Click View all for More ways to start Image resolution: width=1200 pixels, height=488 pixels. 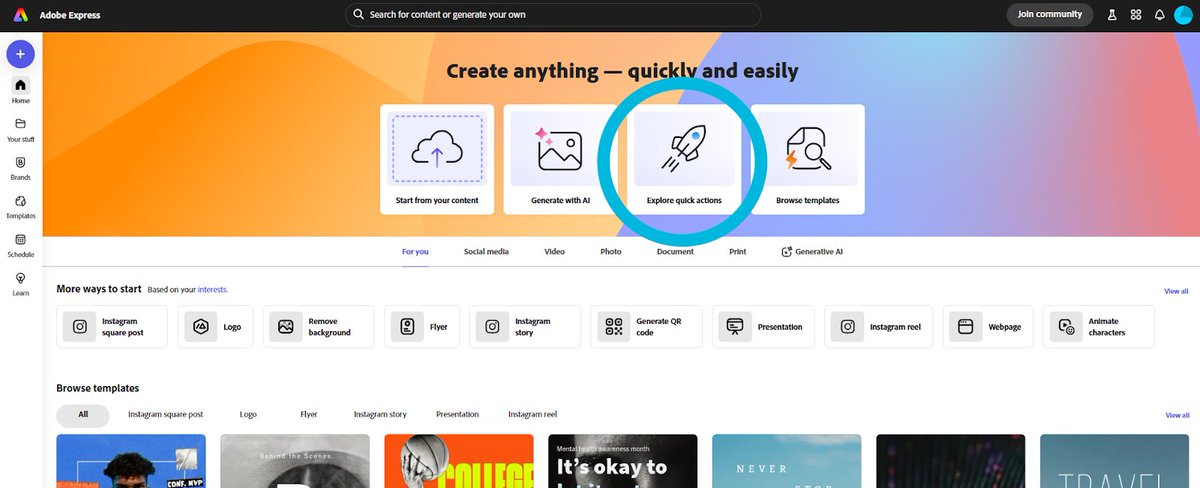pos(1177,291)
